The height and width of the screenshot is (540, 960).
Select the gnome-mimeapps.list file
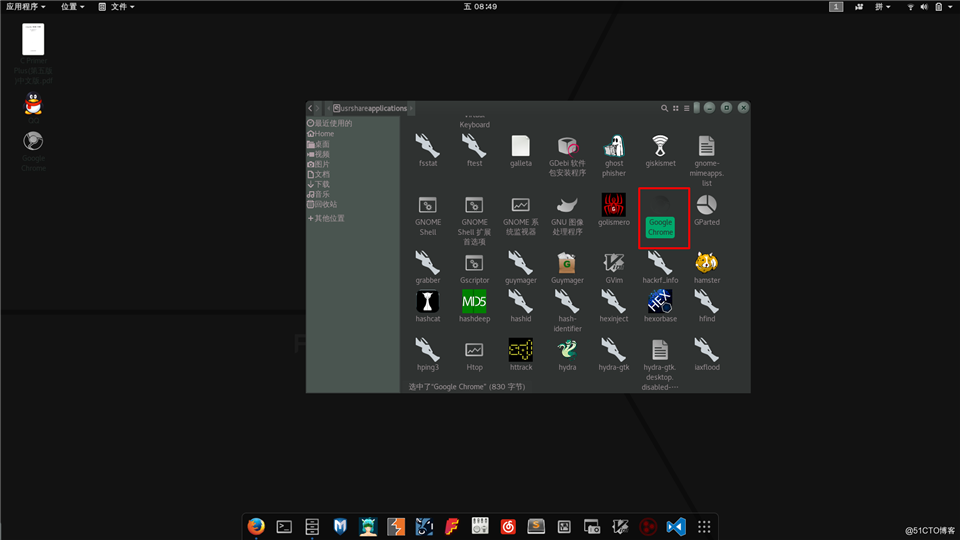[707, 146]
